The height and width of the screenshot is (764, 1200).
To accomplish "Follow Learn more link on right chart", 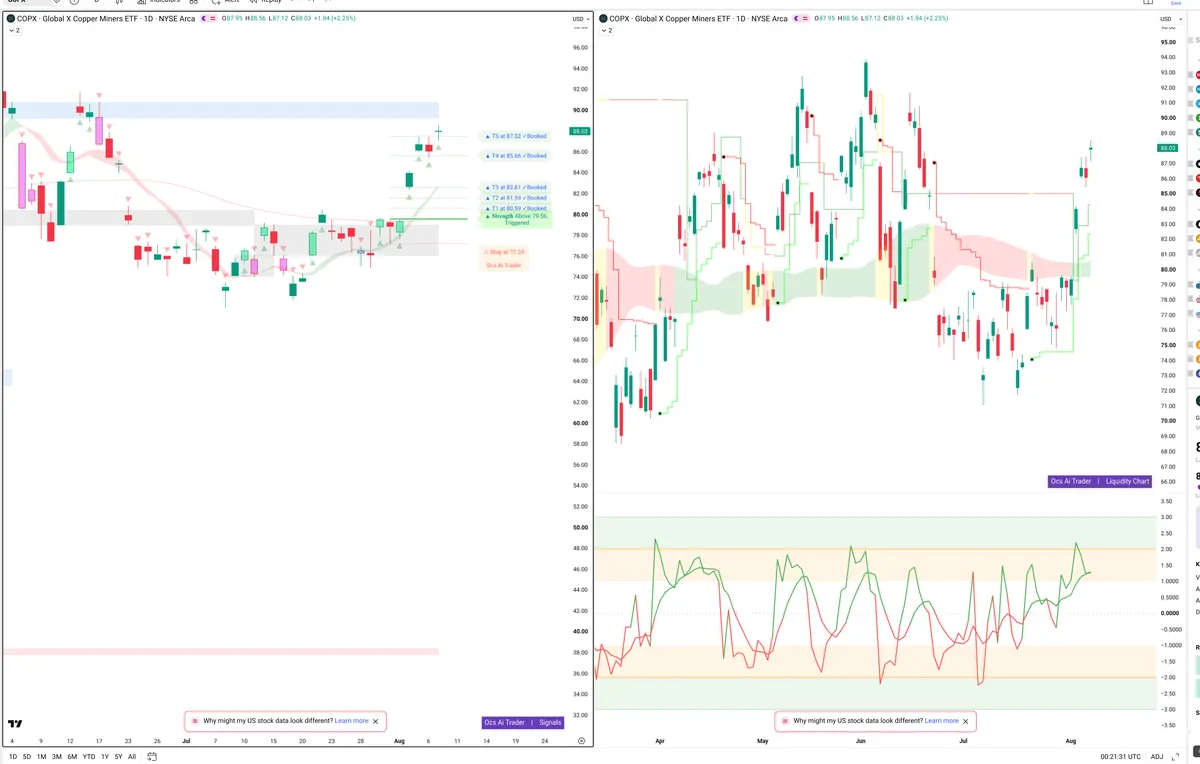I will pyautogui.click(x=941, y=721).
